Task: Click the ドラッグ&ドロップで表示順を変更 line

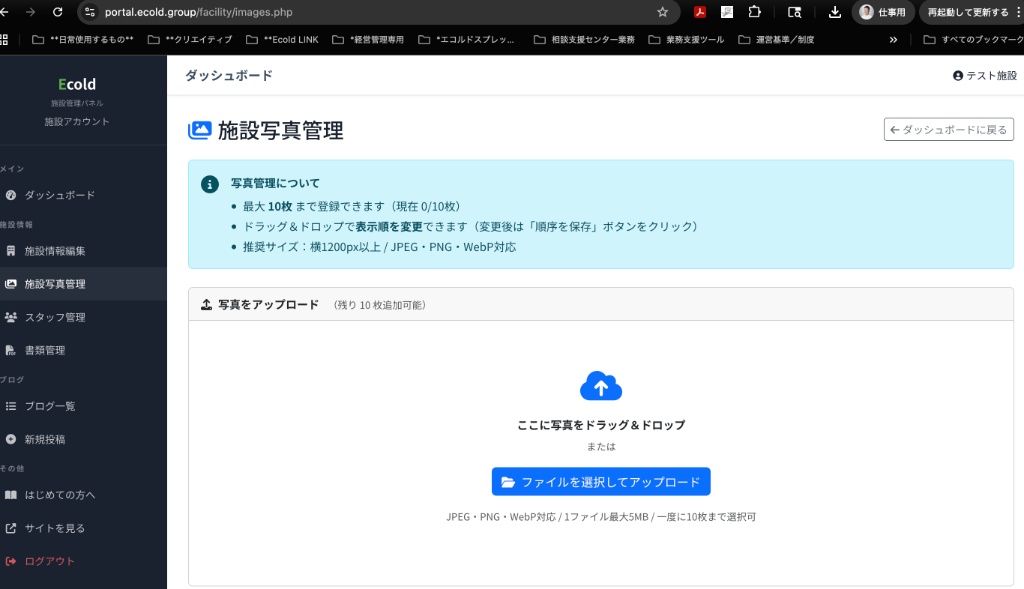Action: (x=470, y=227)
